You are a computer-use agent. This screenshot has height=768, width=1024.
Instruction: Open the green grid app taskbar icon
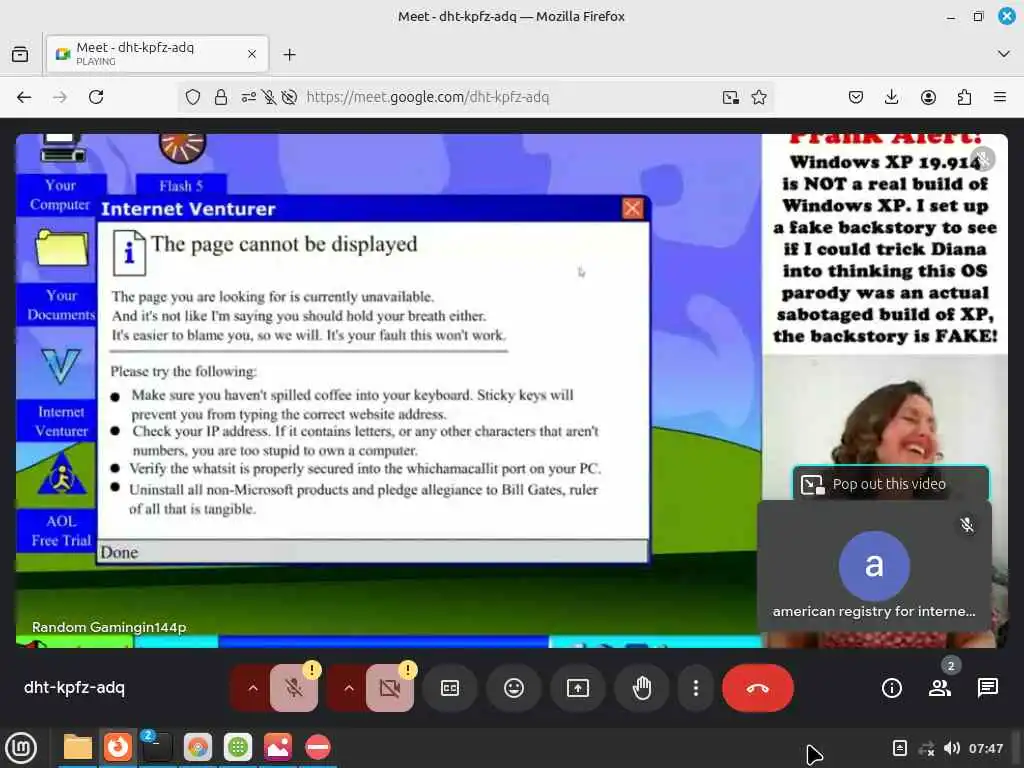tap(238, 747)
